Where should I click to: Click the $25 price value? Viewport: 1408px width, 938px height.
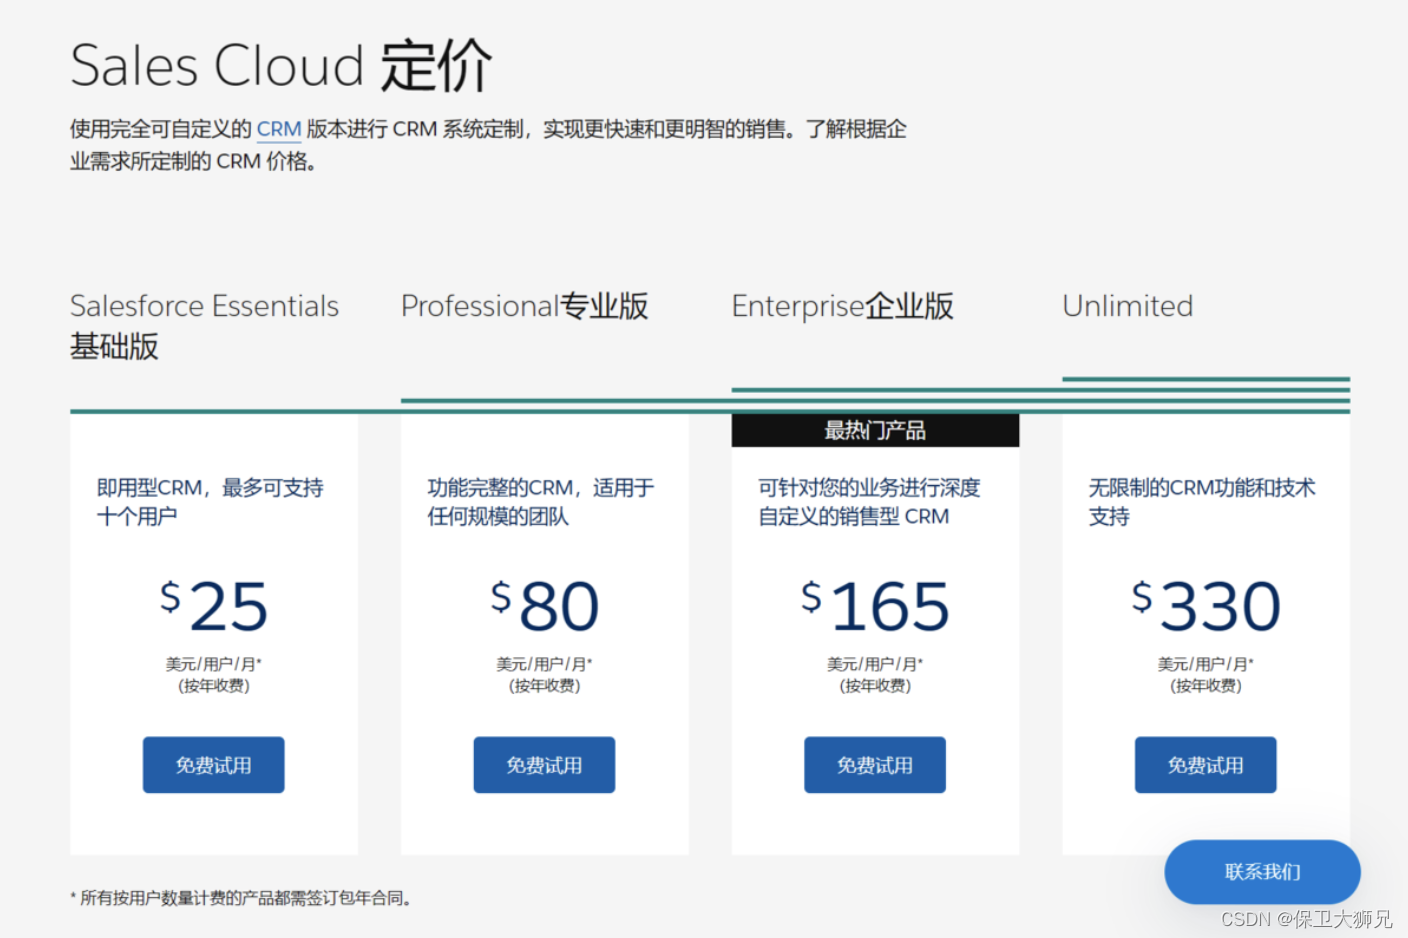coord(214,606)
